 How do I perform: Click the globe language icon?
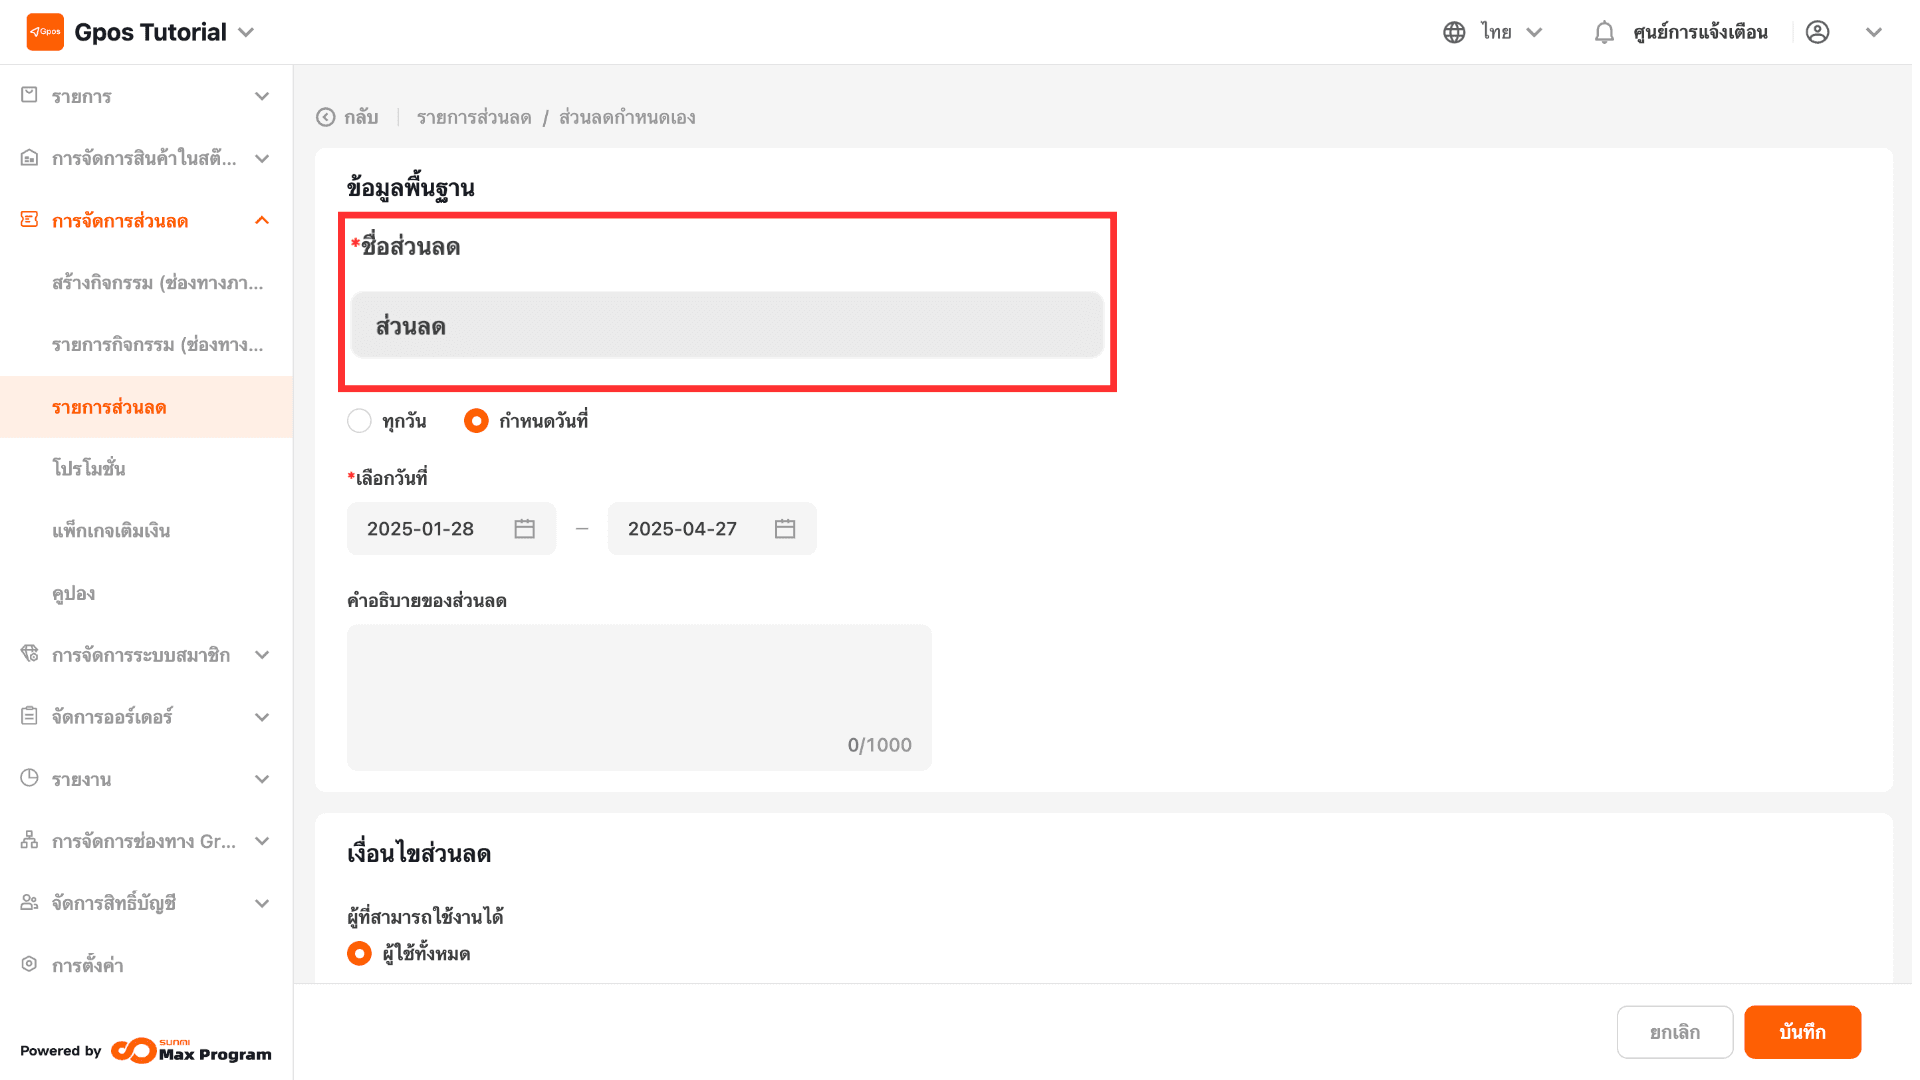1454,32
